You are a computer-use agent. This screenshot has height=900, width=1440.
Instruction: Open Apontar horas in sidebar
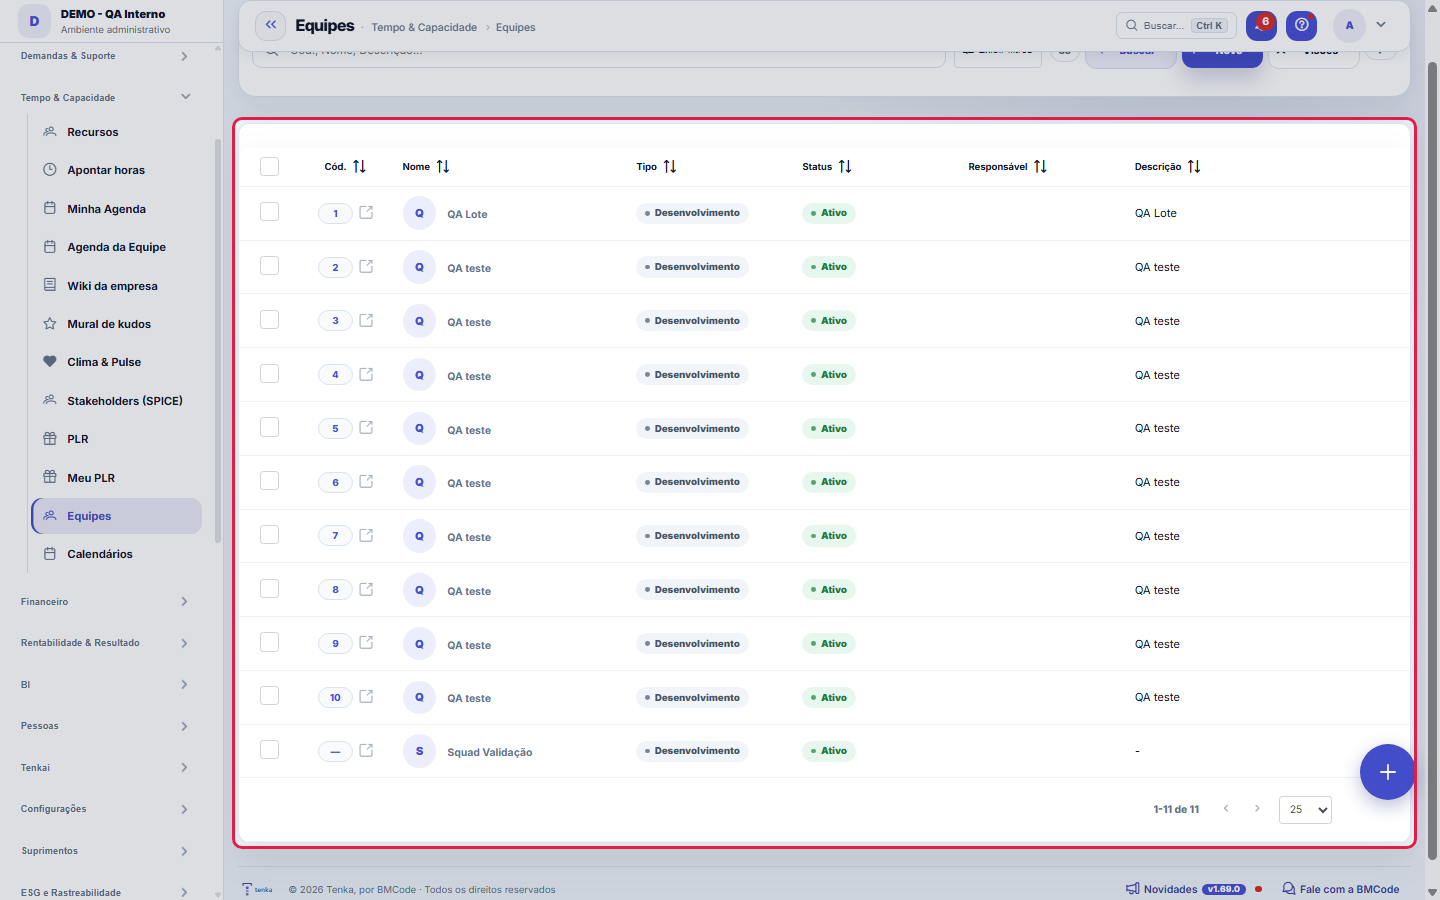(x=117, y=170)
